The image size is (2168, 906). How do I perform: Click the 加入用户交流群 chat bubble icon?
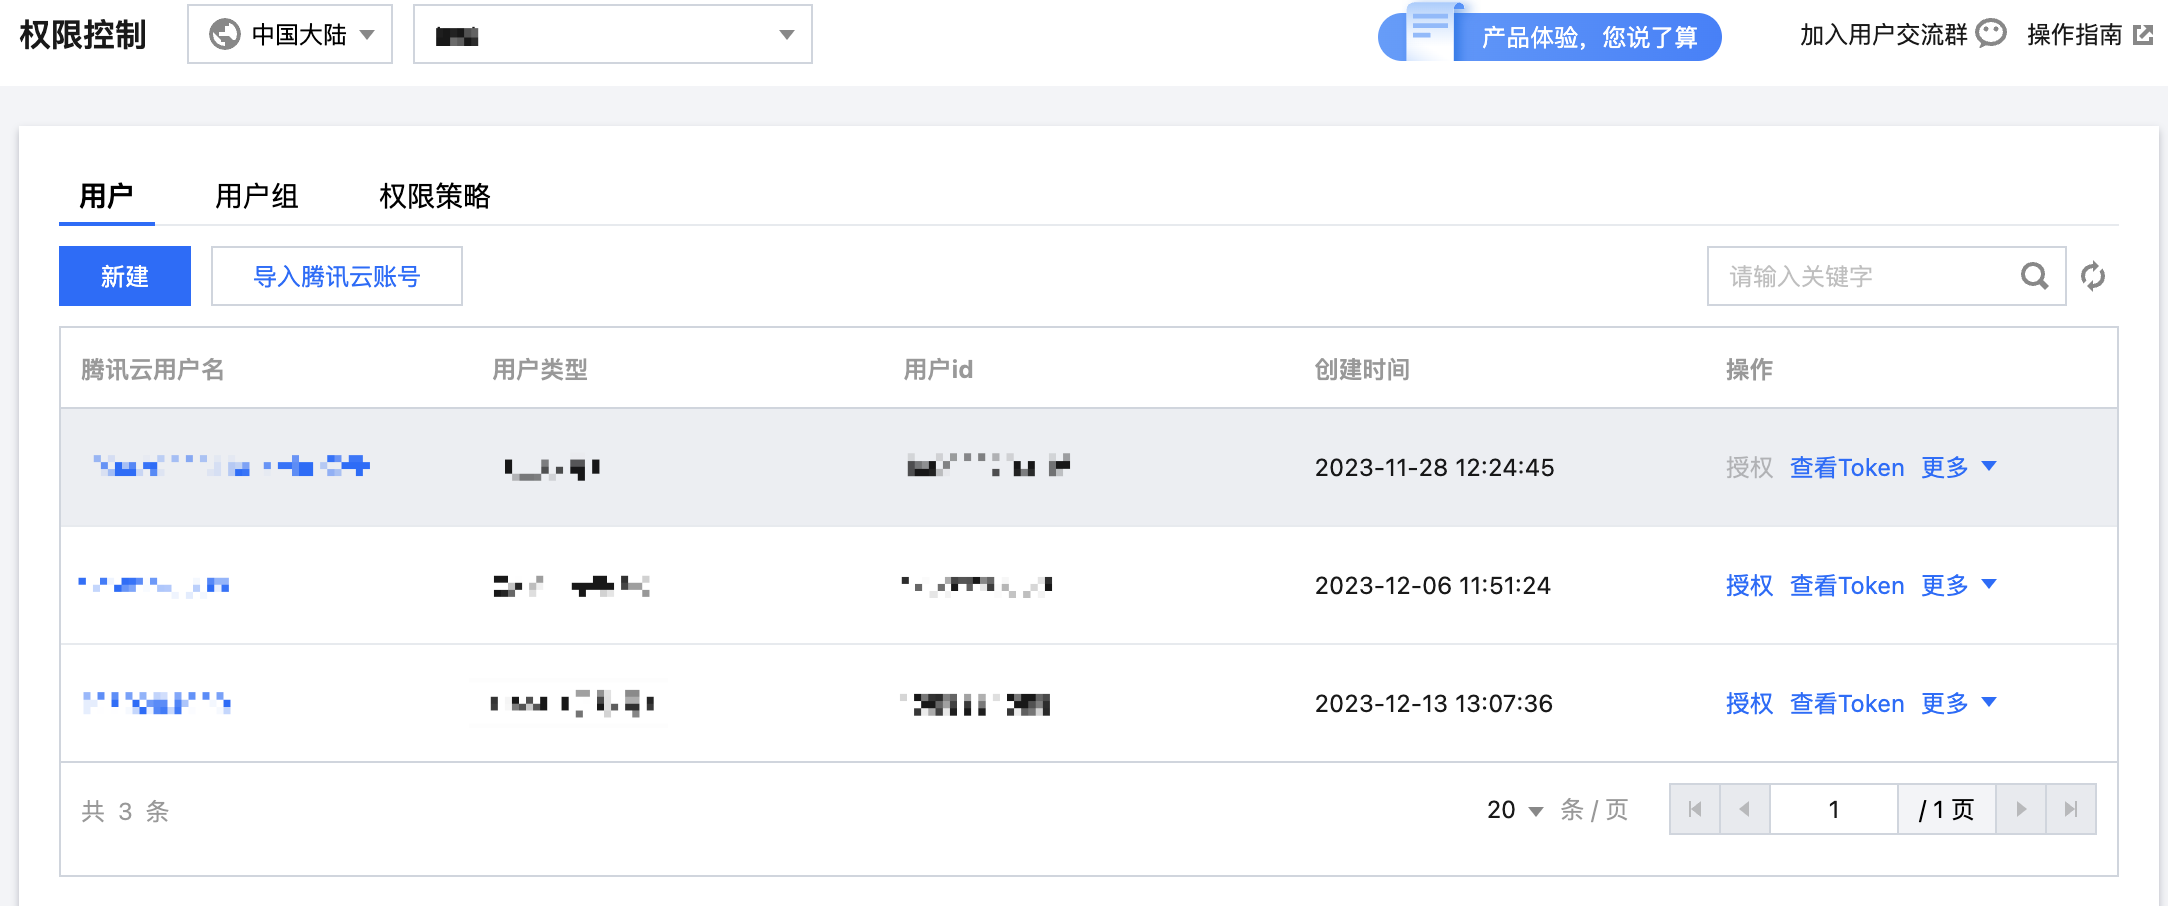tap(1991, 34)
